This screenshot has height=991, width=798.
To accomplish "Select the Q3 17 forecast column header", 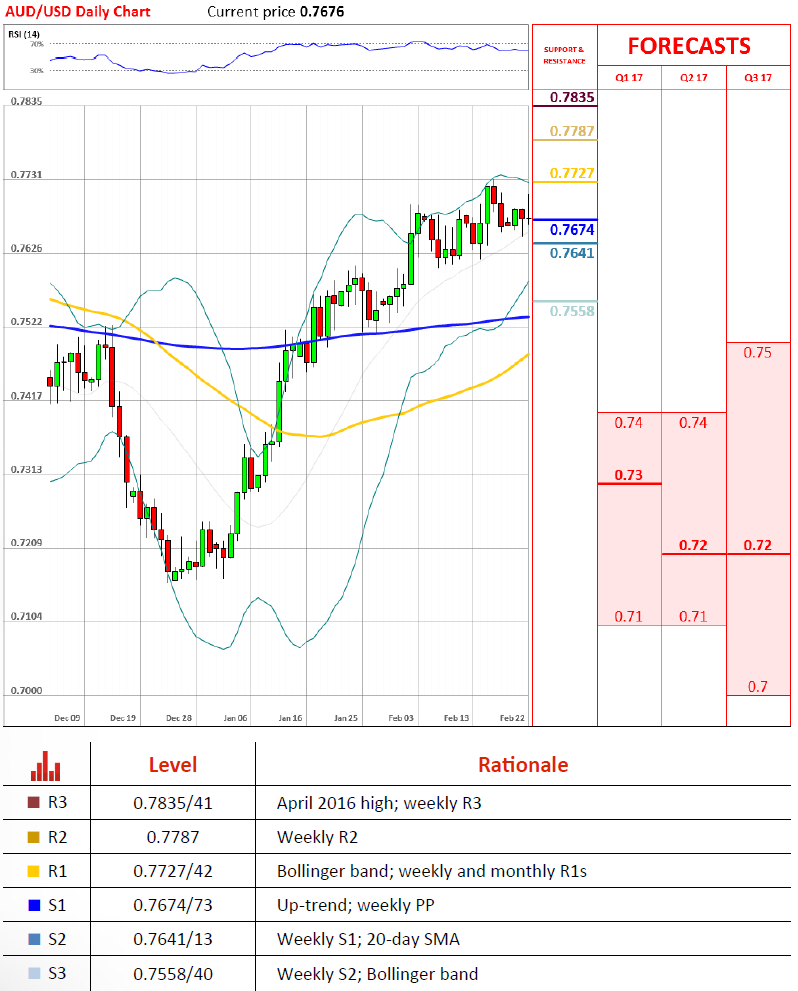I will pos(758,78).
